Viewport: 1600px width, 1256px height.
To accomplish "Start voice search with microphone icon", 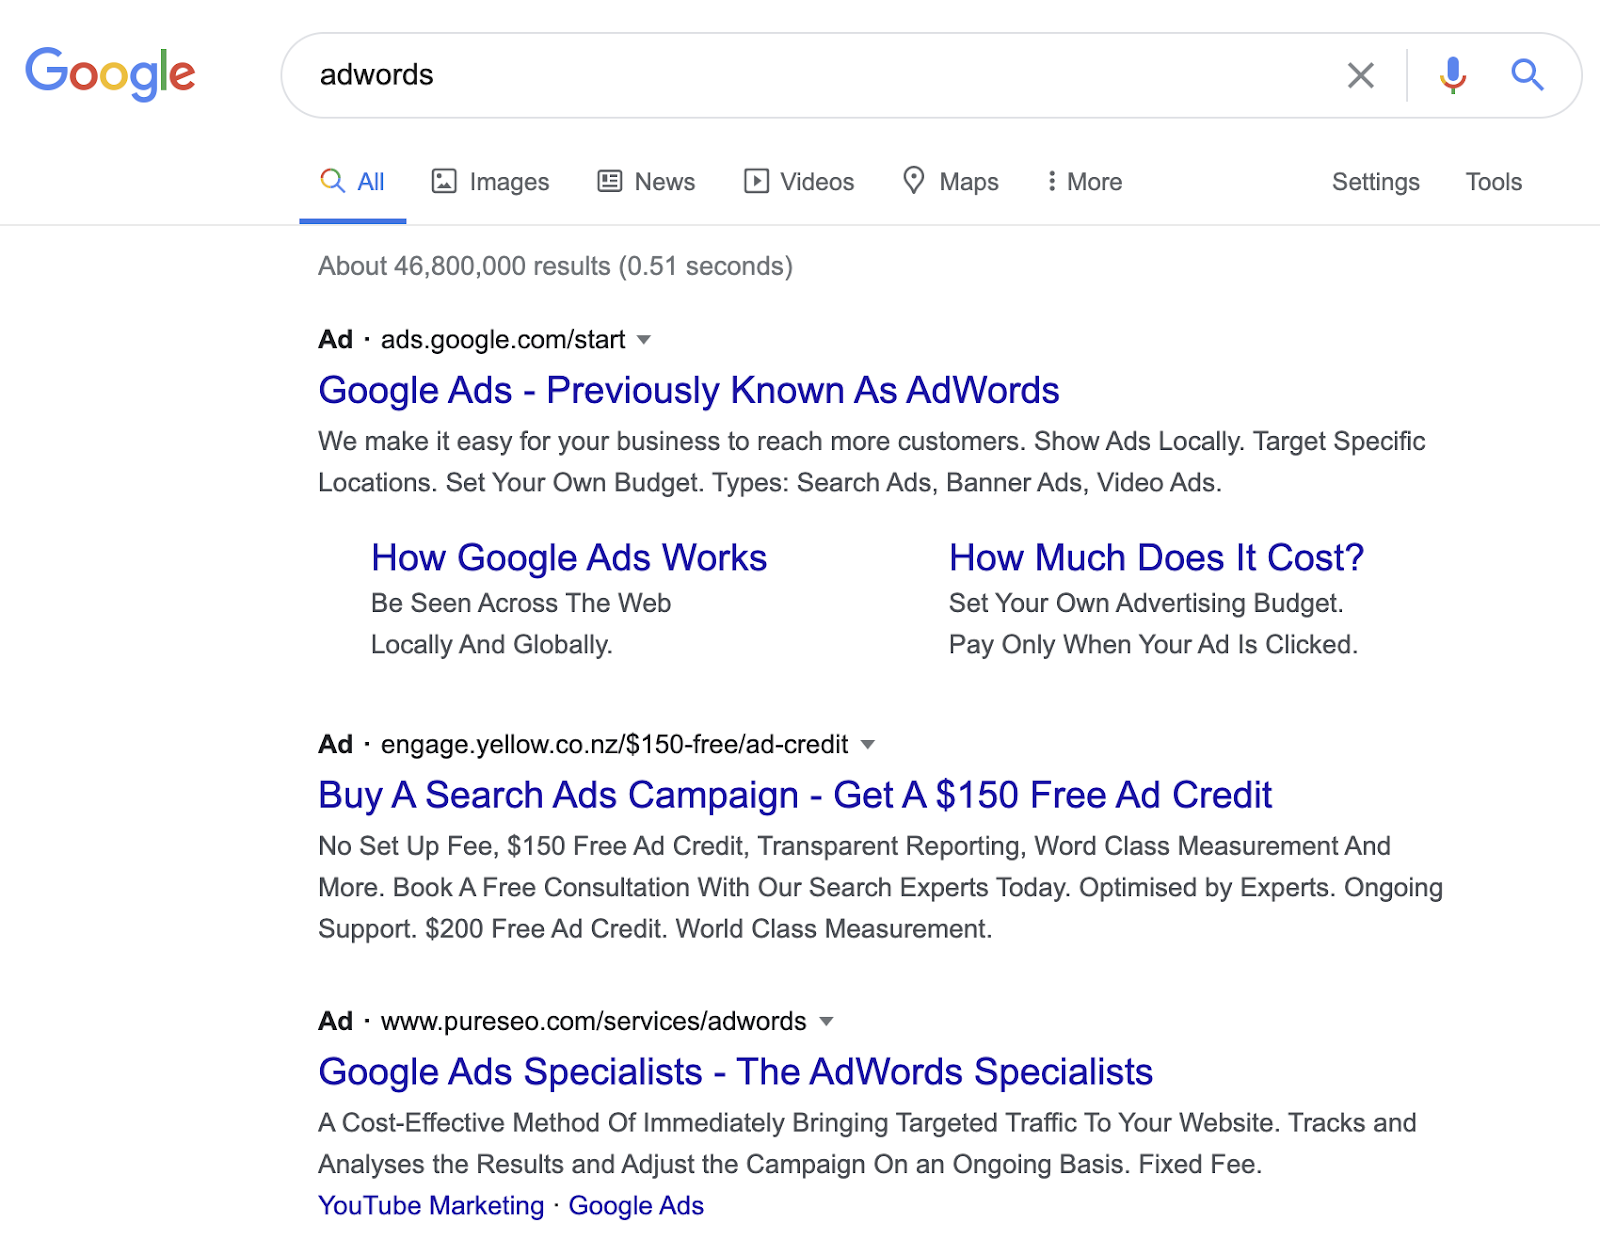I will (1452, 75).
